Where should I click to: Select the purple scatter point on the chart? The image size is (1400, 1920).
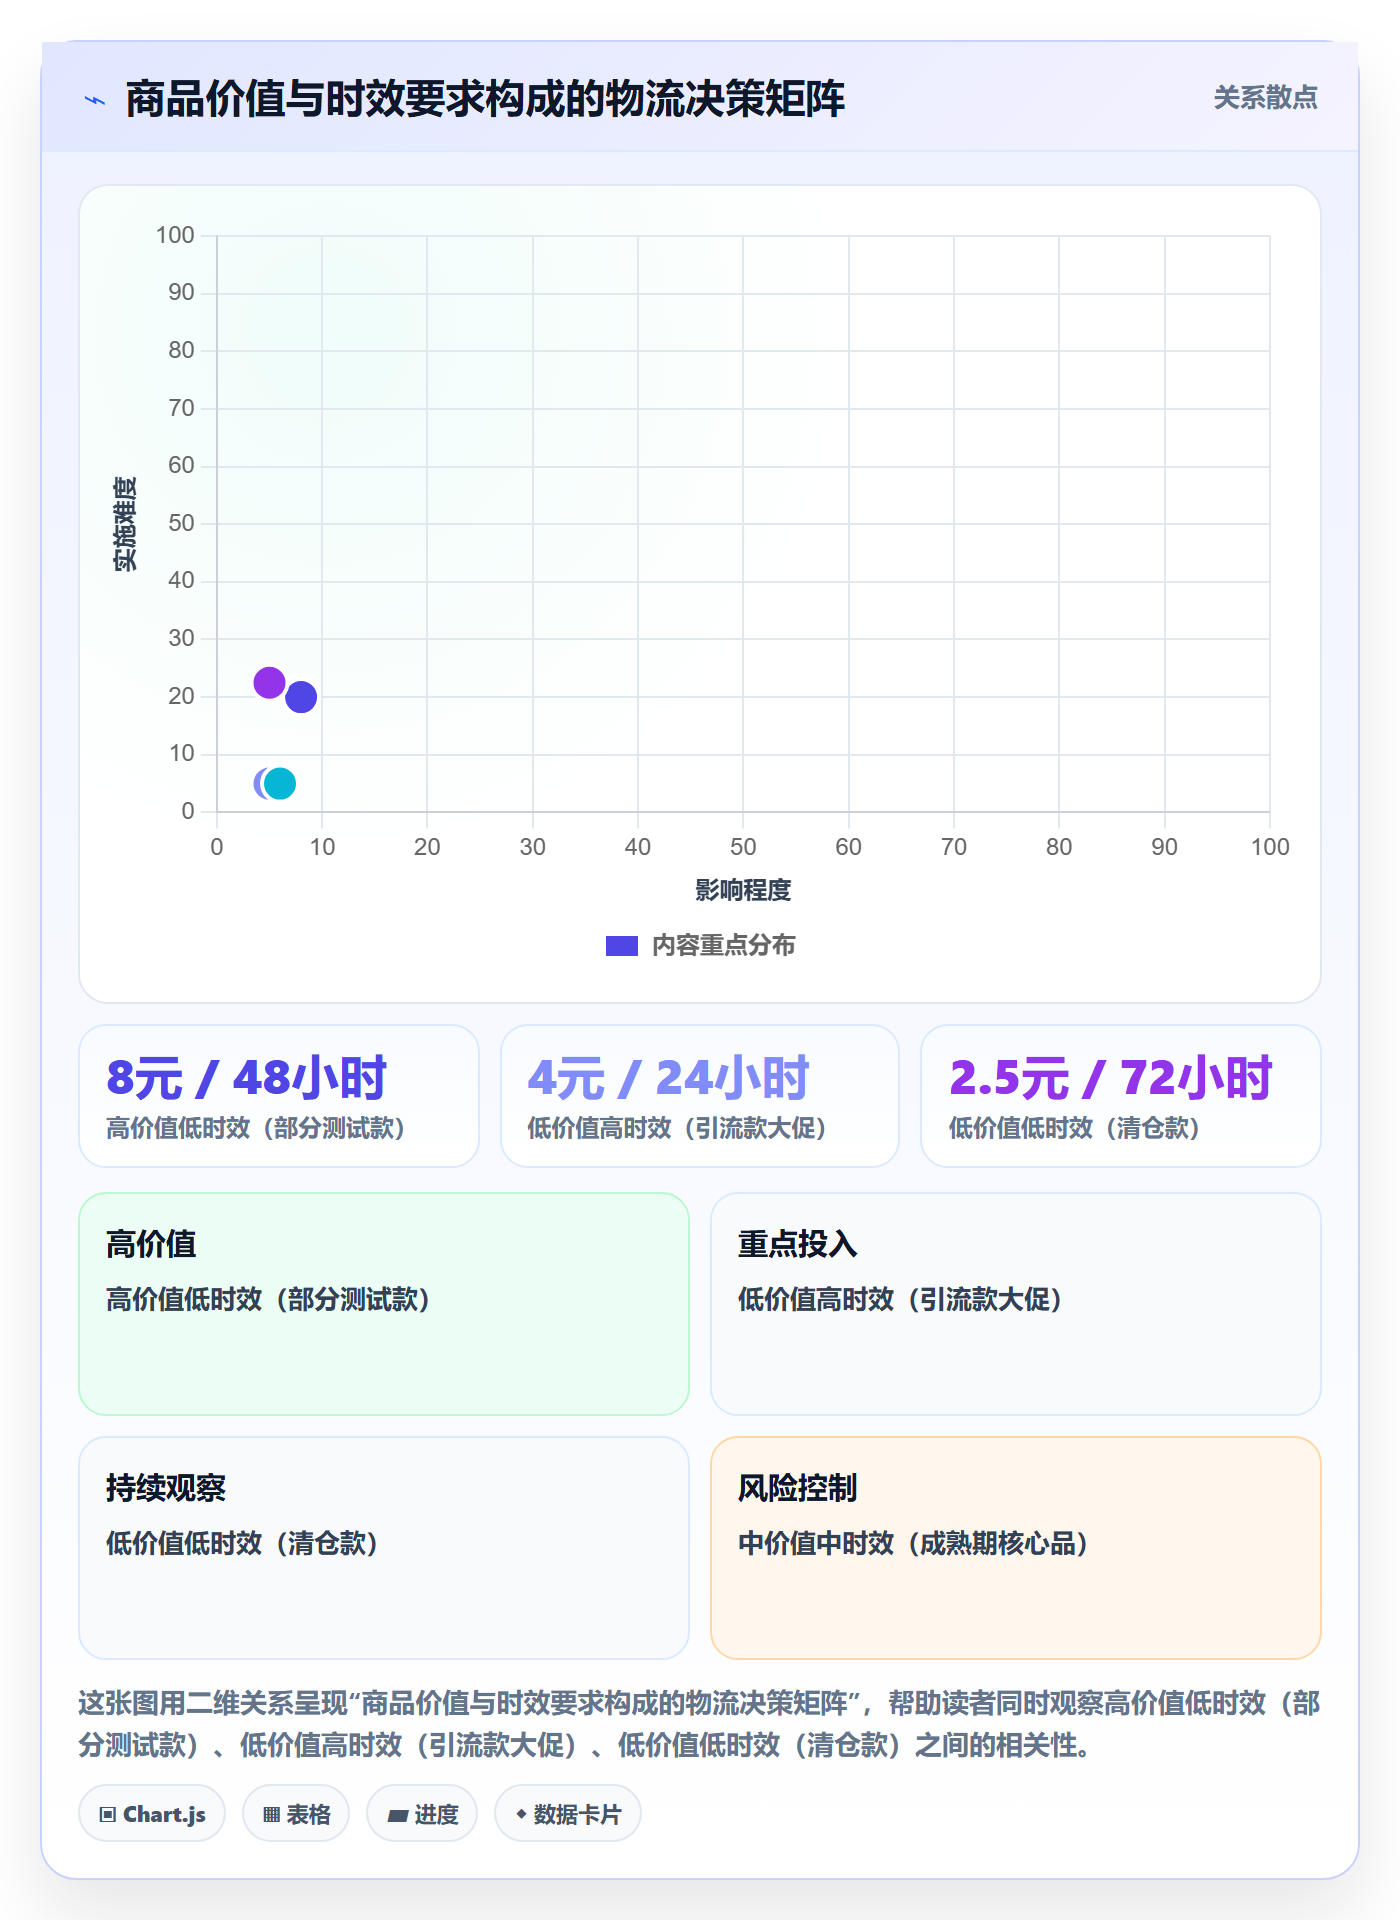click(269, 683)
